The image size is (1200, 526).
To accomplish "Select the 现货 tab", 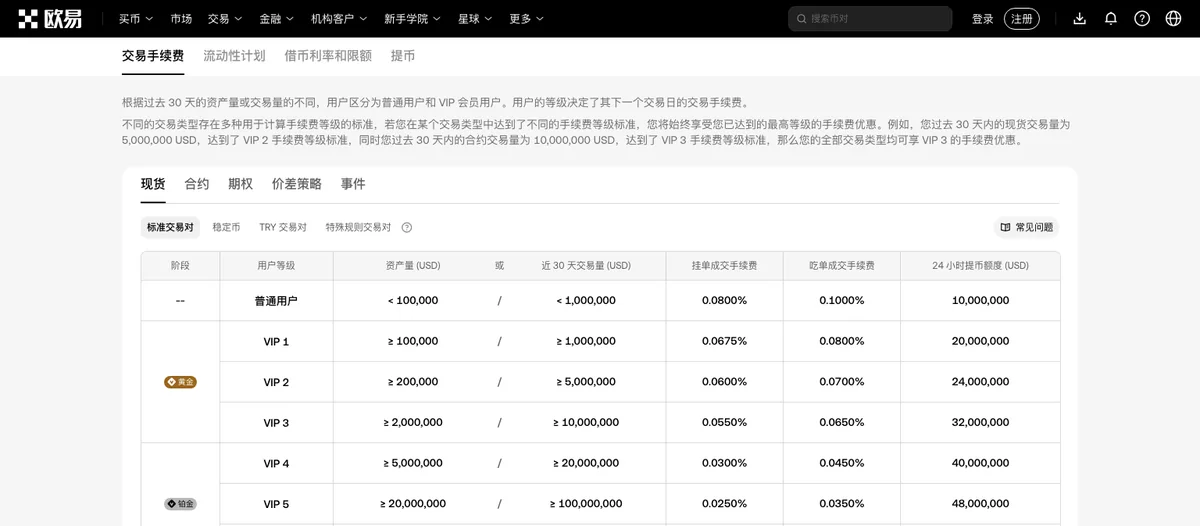I will click(153, 184).
